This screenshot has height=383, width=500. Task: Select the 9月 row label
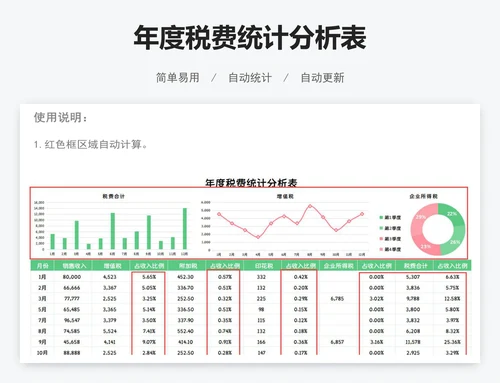(42, 342)
